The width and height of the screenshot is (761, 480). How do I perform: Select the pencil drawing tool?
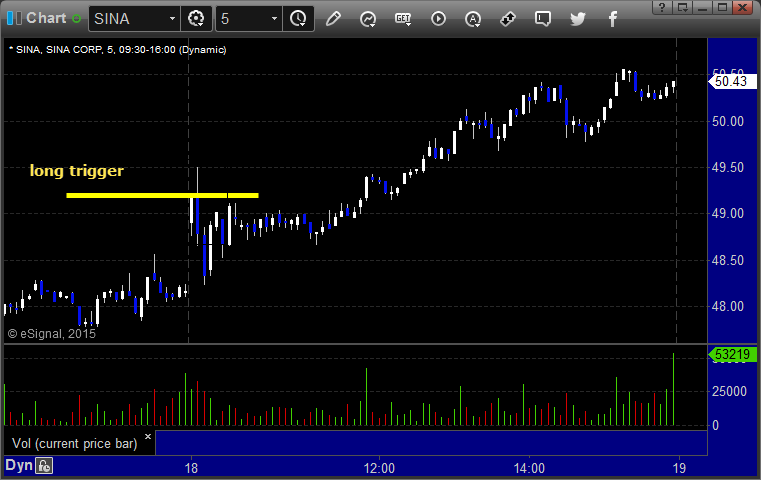coord(333,19)
